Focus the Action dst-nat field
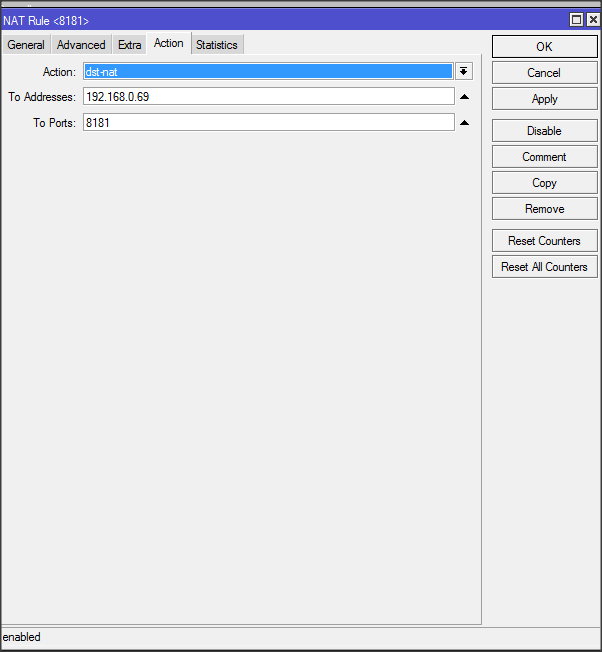This screenshot has width=602, height=652. 268,72
